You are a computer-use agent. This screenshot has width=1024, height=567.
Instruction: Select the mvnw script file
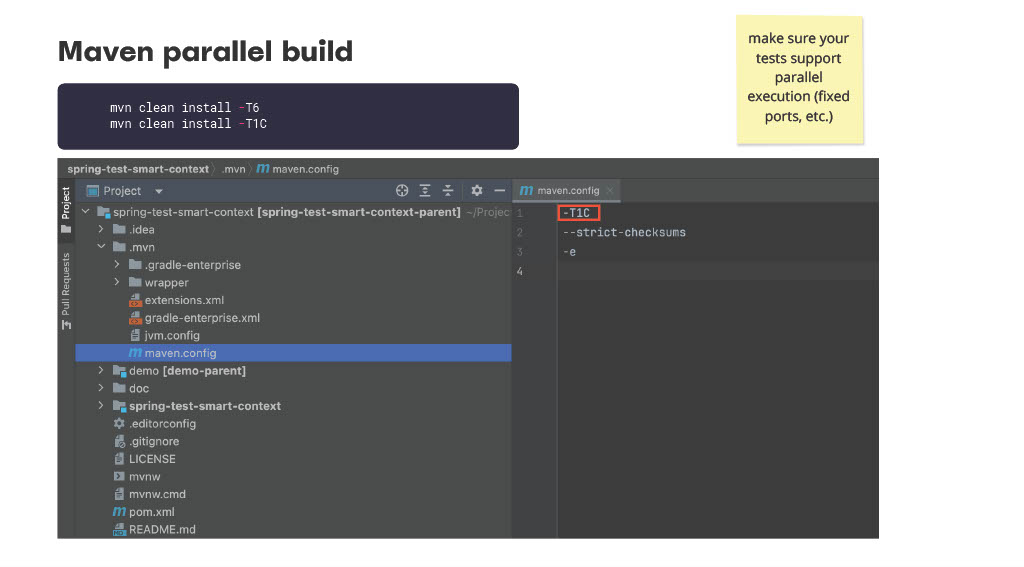click(144, 476)
